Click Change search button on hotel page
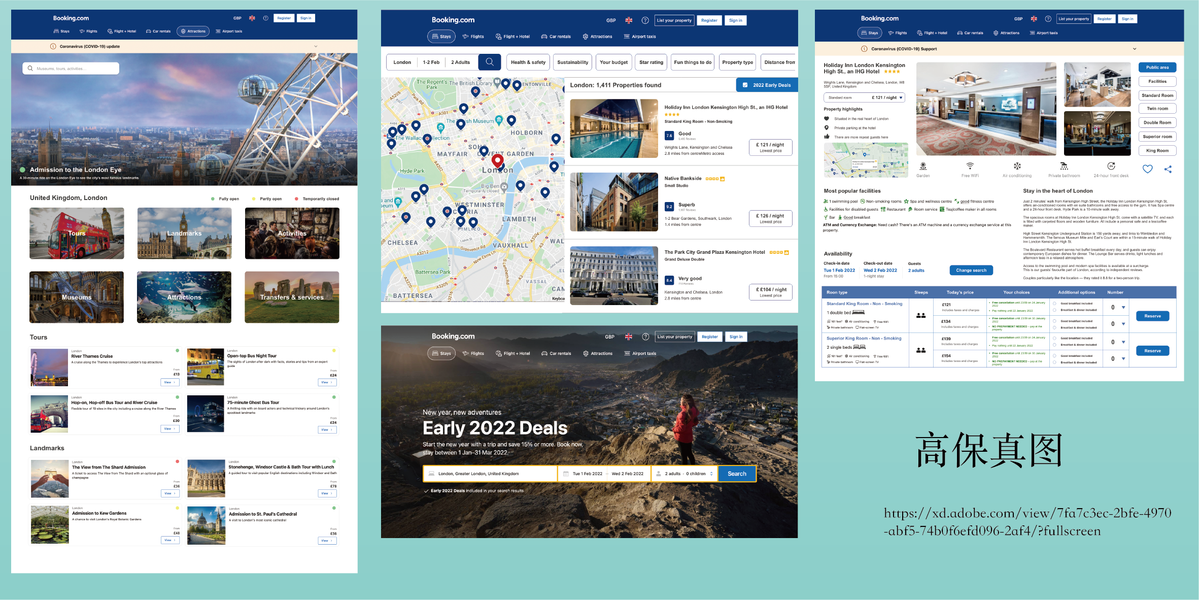The image size is (1199, 600). coord(971,271)
